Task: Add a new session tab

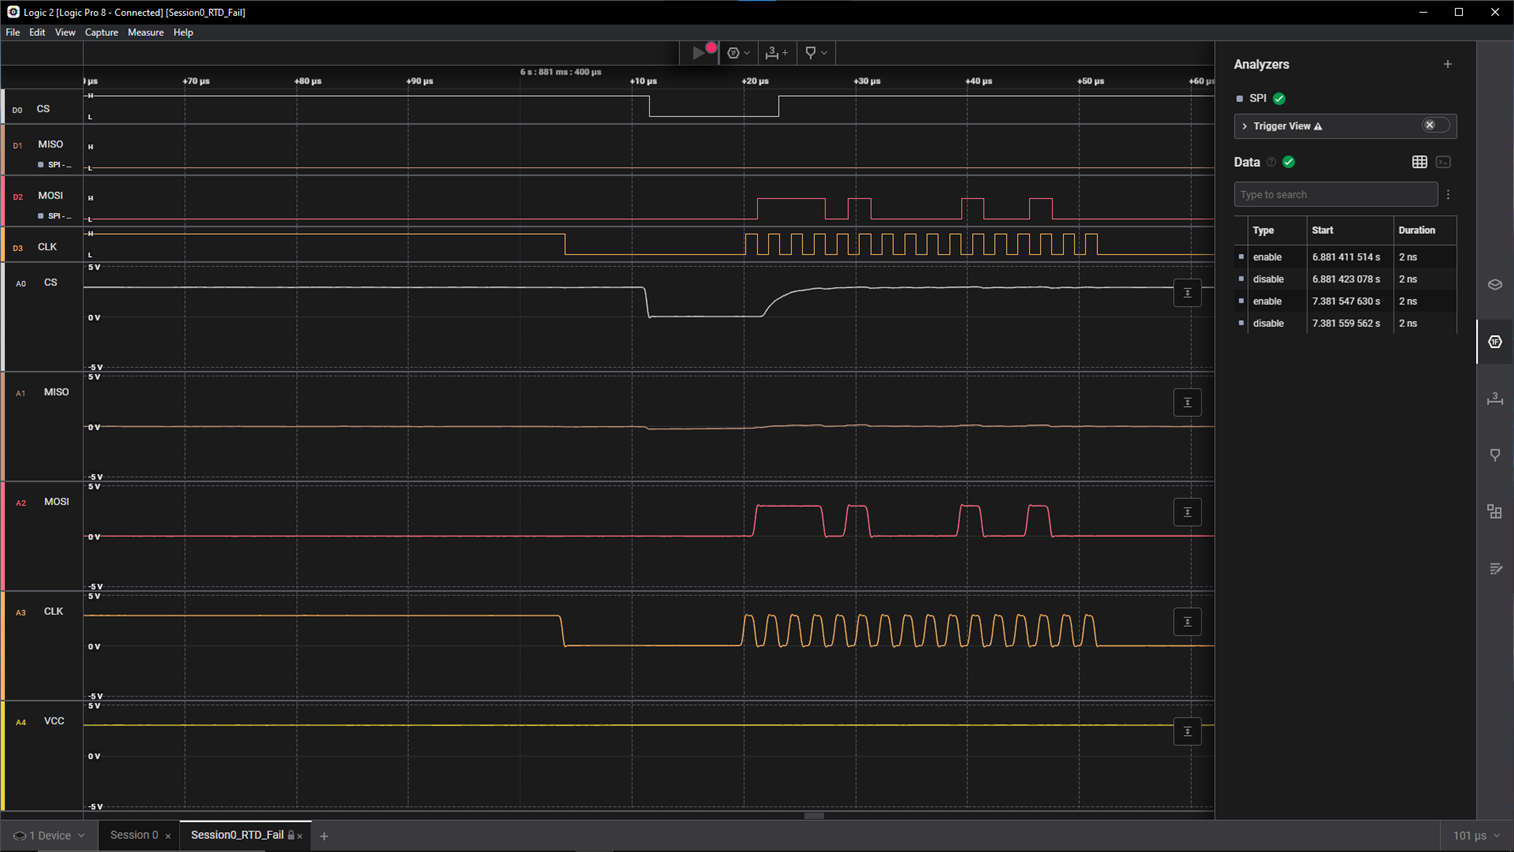Action: (324, 836)
